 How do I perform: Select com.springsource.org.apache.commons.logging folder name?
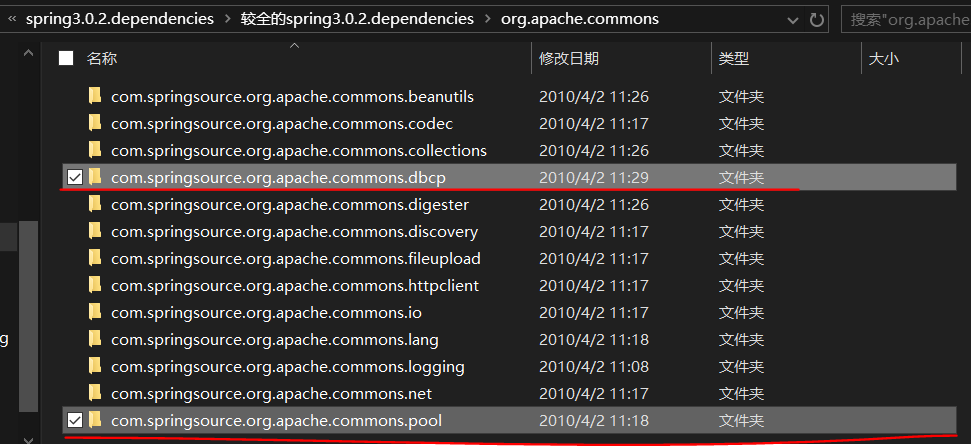[x=287, y=367]
